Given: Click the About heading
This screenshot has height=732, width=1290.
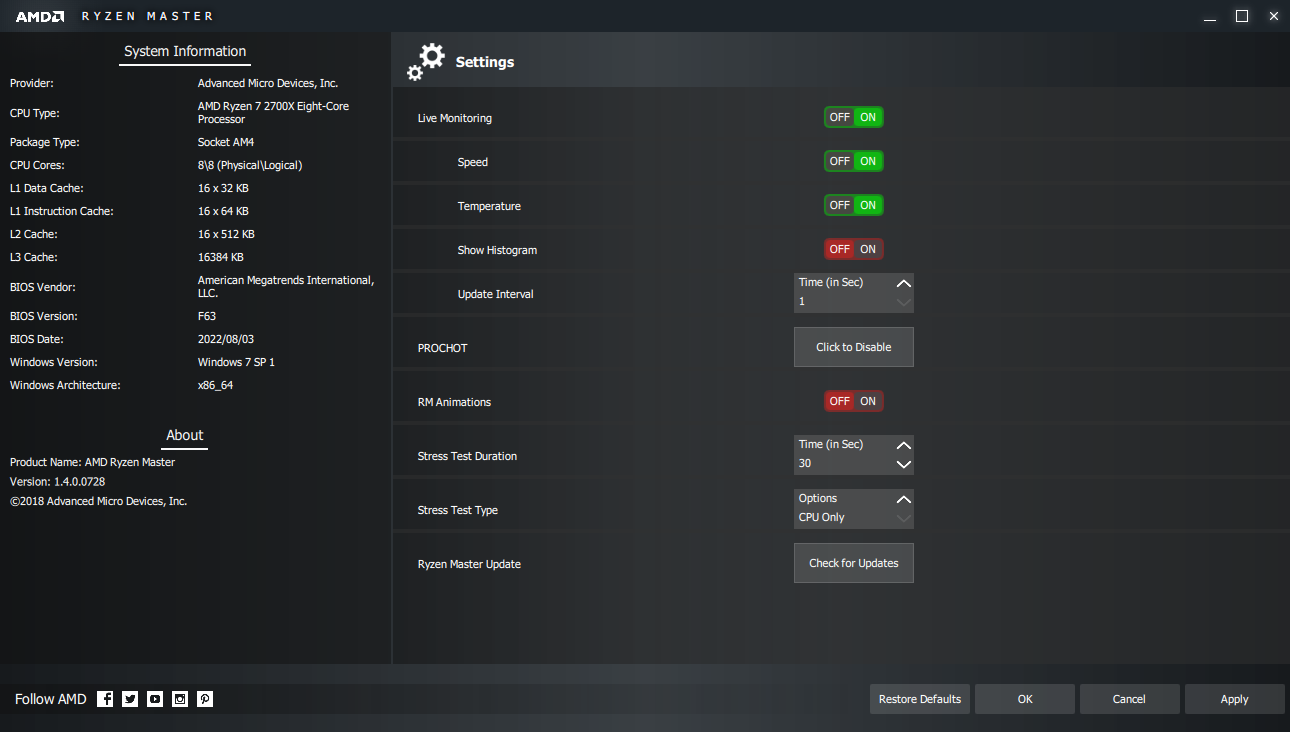Looking at the screenshot, I should [x=185, y=435].
